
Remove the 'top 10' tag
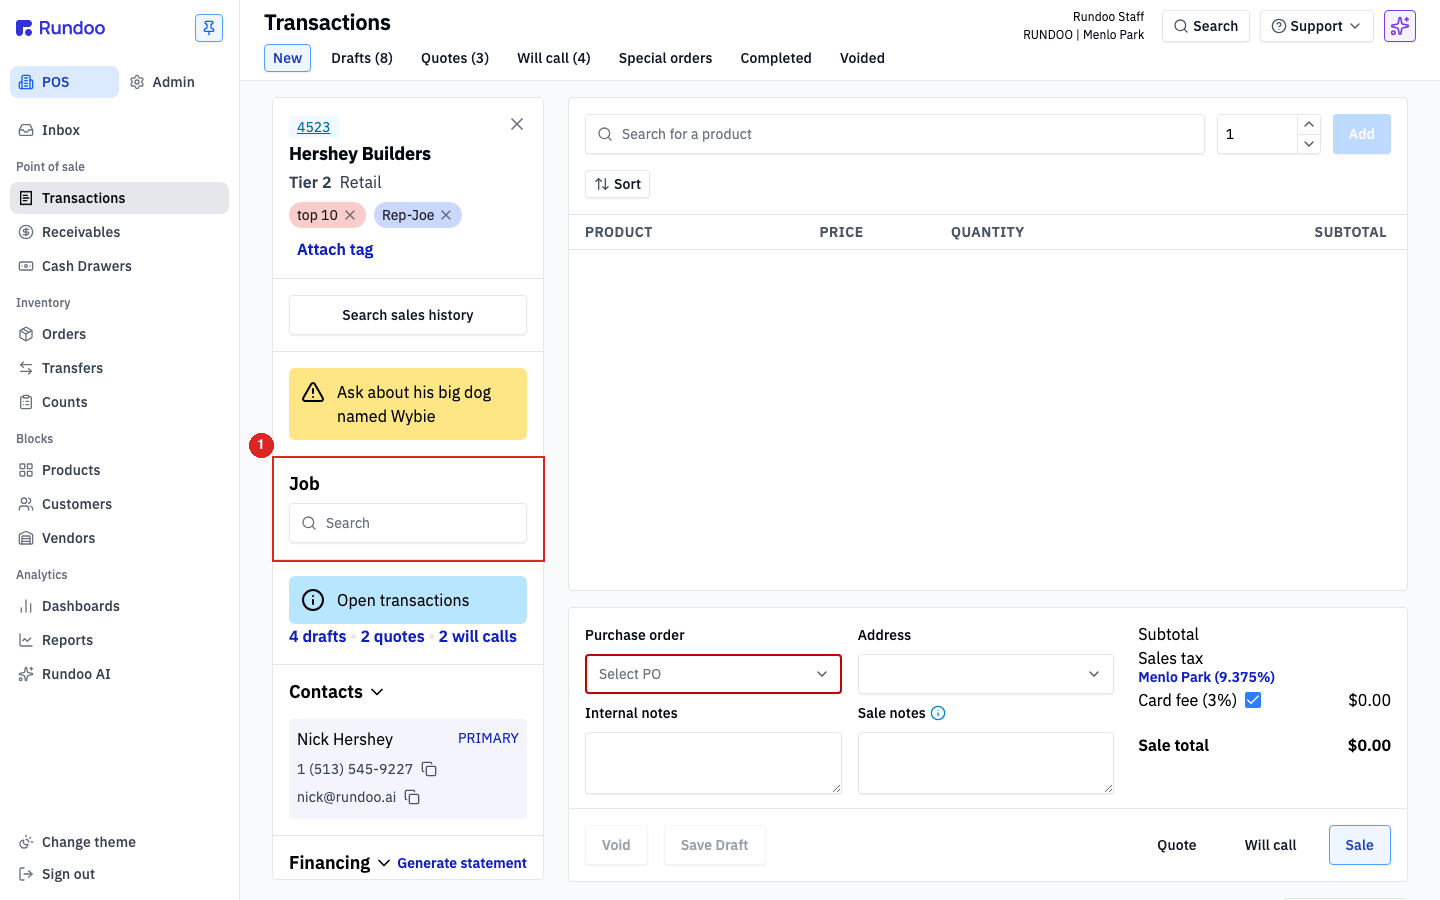point(350,215)
